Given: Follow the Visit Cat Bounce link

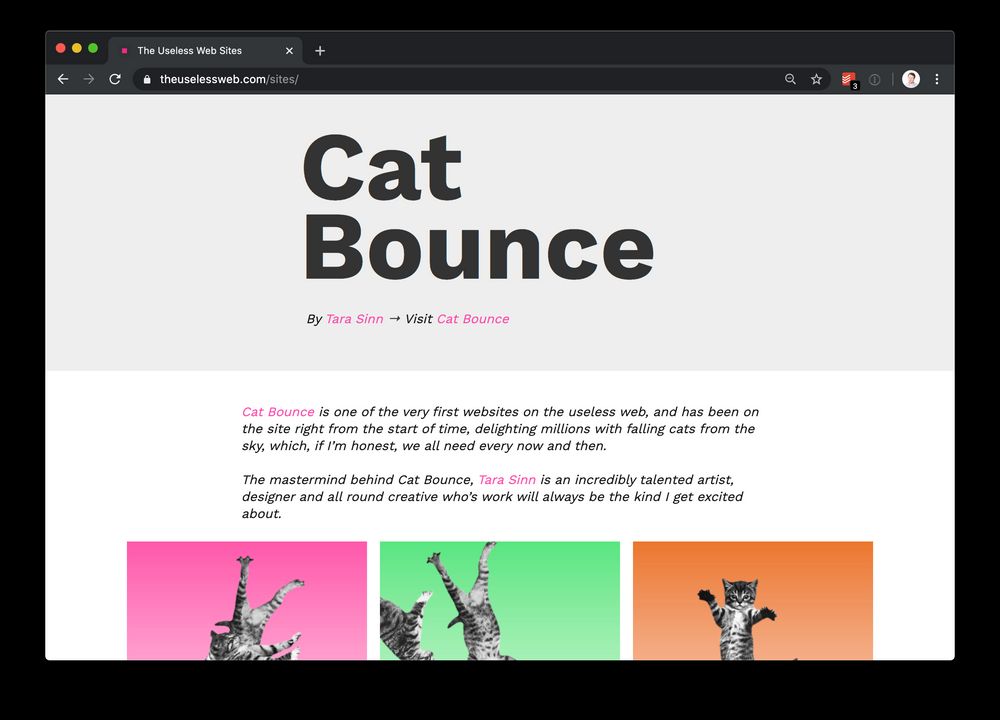Looking at the screenshot, I should tap(473, 319).
